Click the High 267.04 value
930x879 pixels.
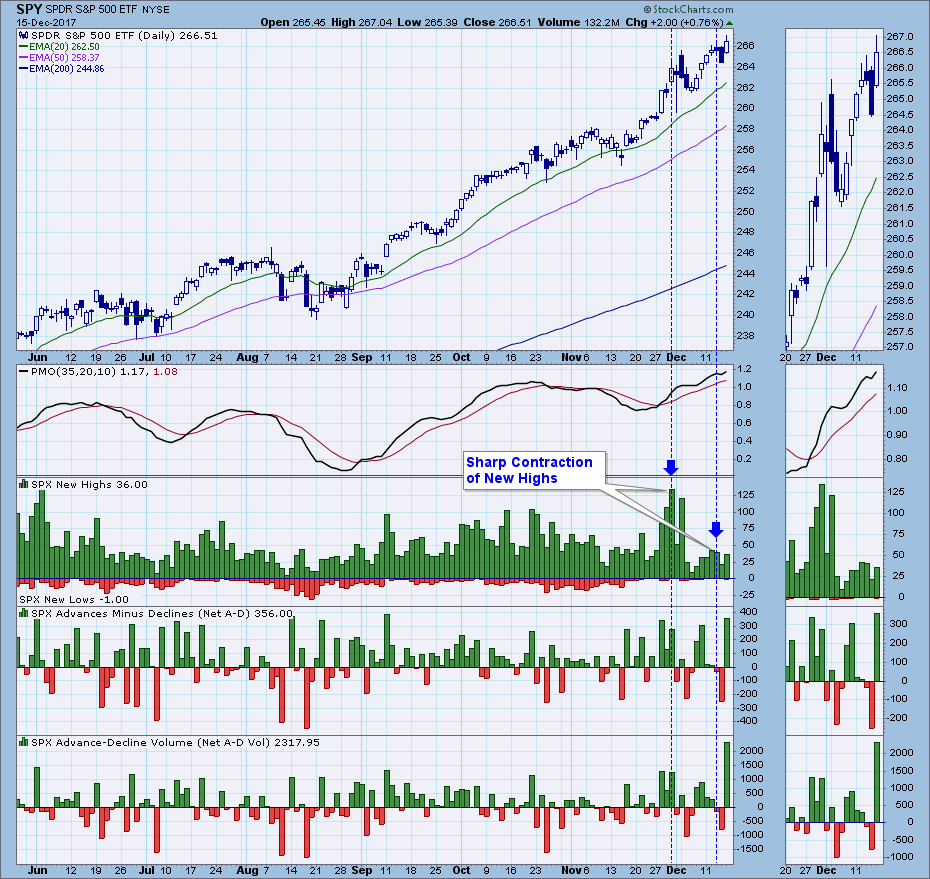[361, 23]
